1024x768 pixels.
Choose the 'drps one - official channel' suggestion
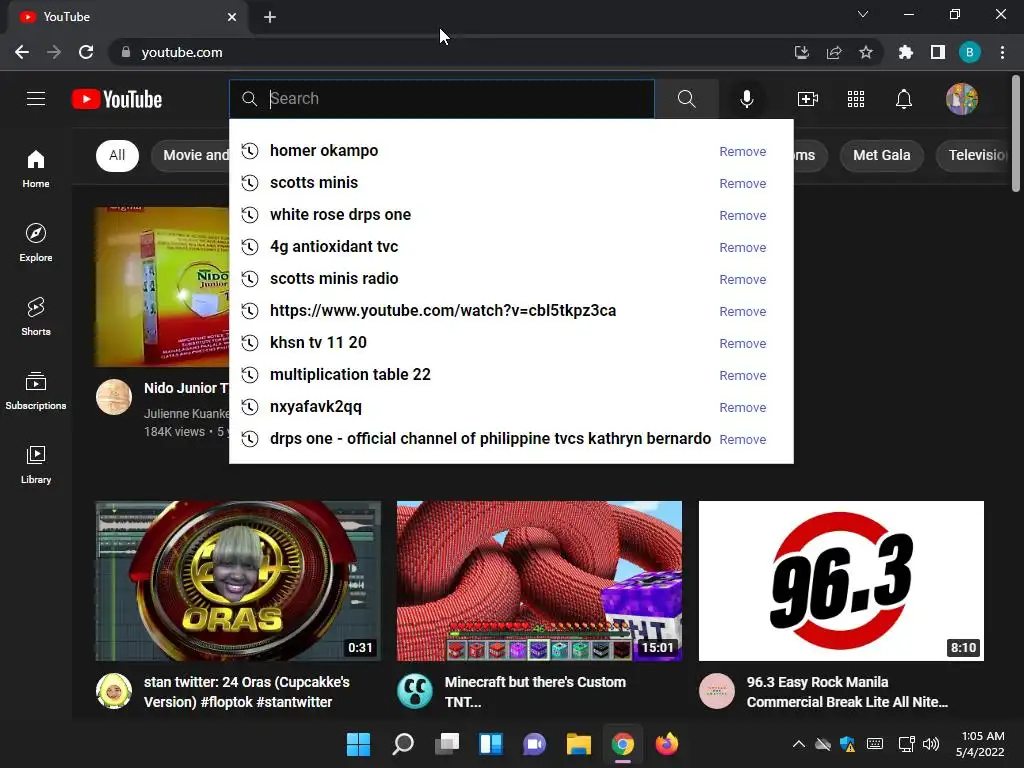tap(490, 439)
